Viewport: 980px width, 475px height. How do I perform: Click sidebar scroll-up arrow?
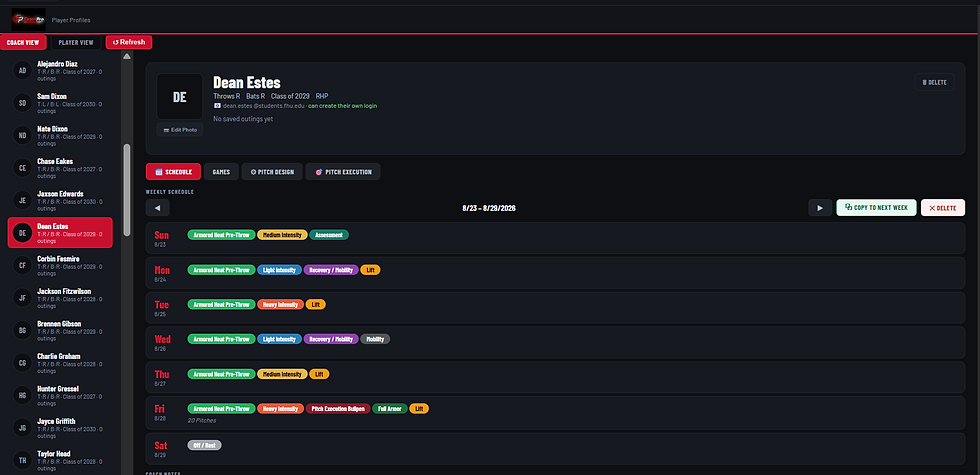(127, 57)
